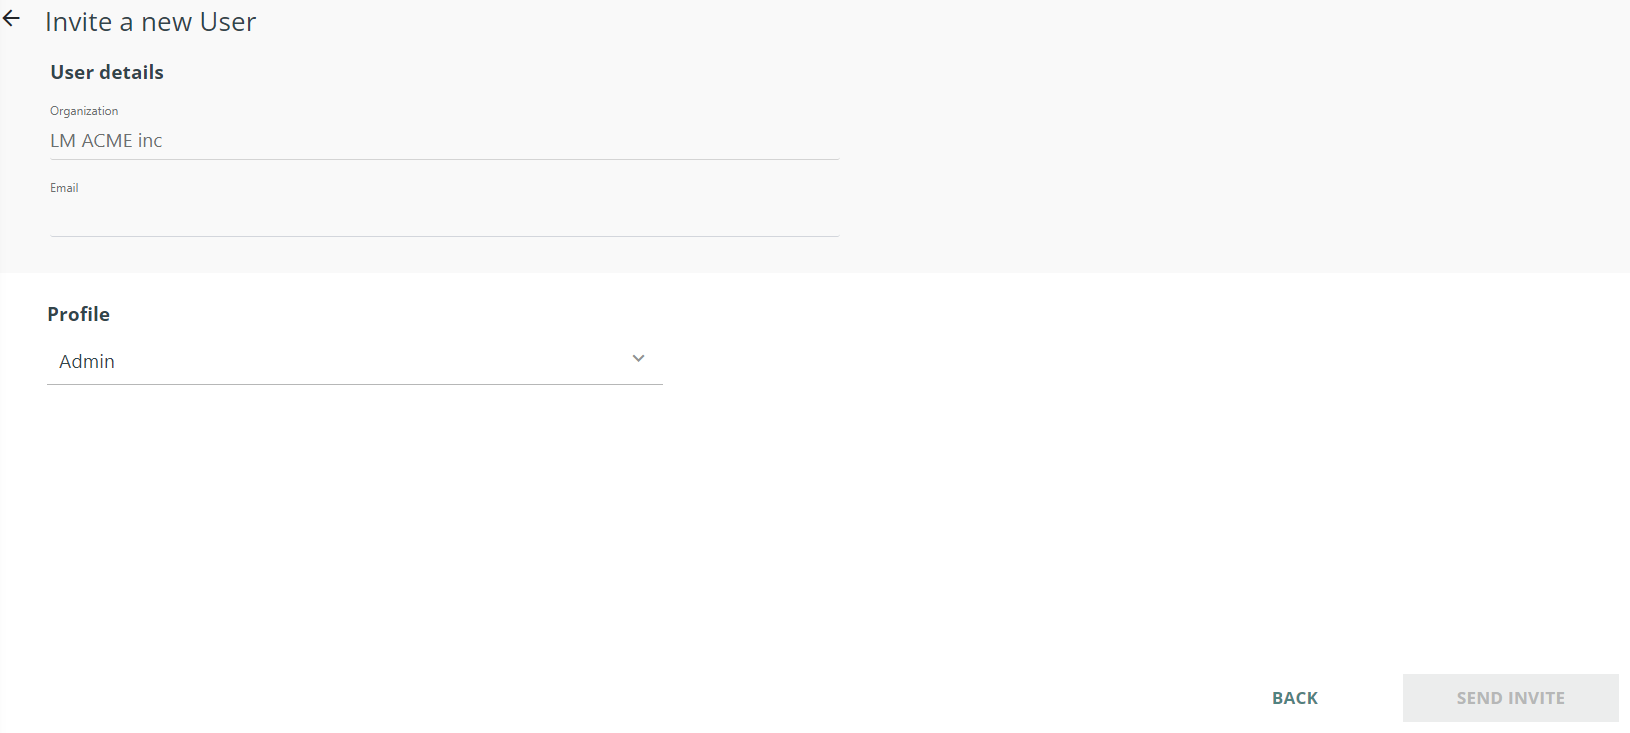Click the small 'Email' field label

[64, 188]
